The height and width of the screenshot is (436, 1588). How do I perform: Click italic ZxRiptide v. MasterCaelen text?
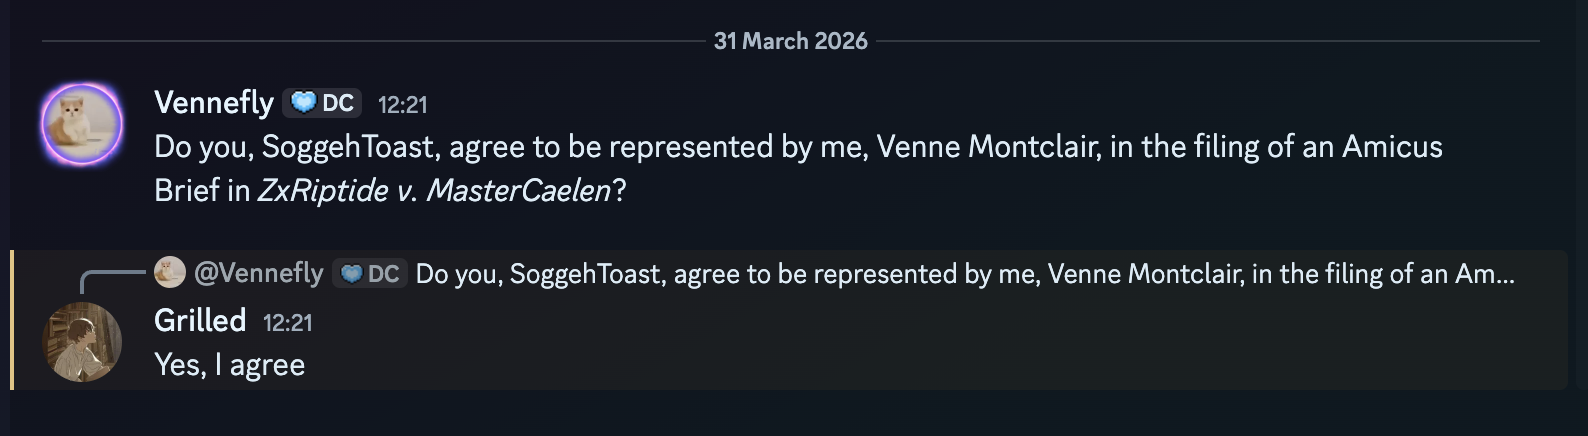point(434,190)
